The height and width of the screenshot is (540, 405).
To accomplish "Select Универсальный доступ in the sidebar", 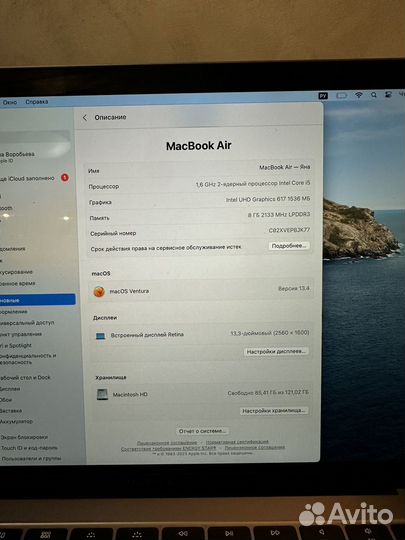I will (27, 323).
